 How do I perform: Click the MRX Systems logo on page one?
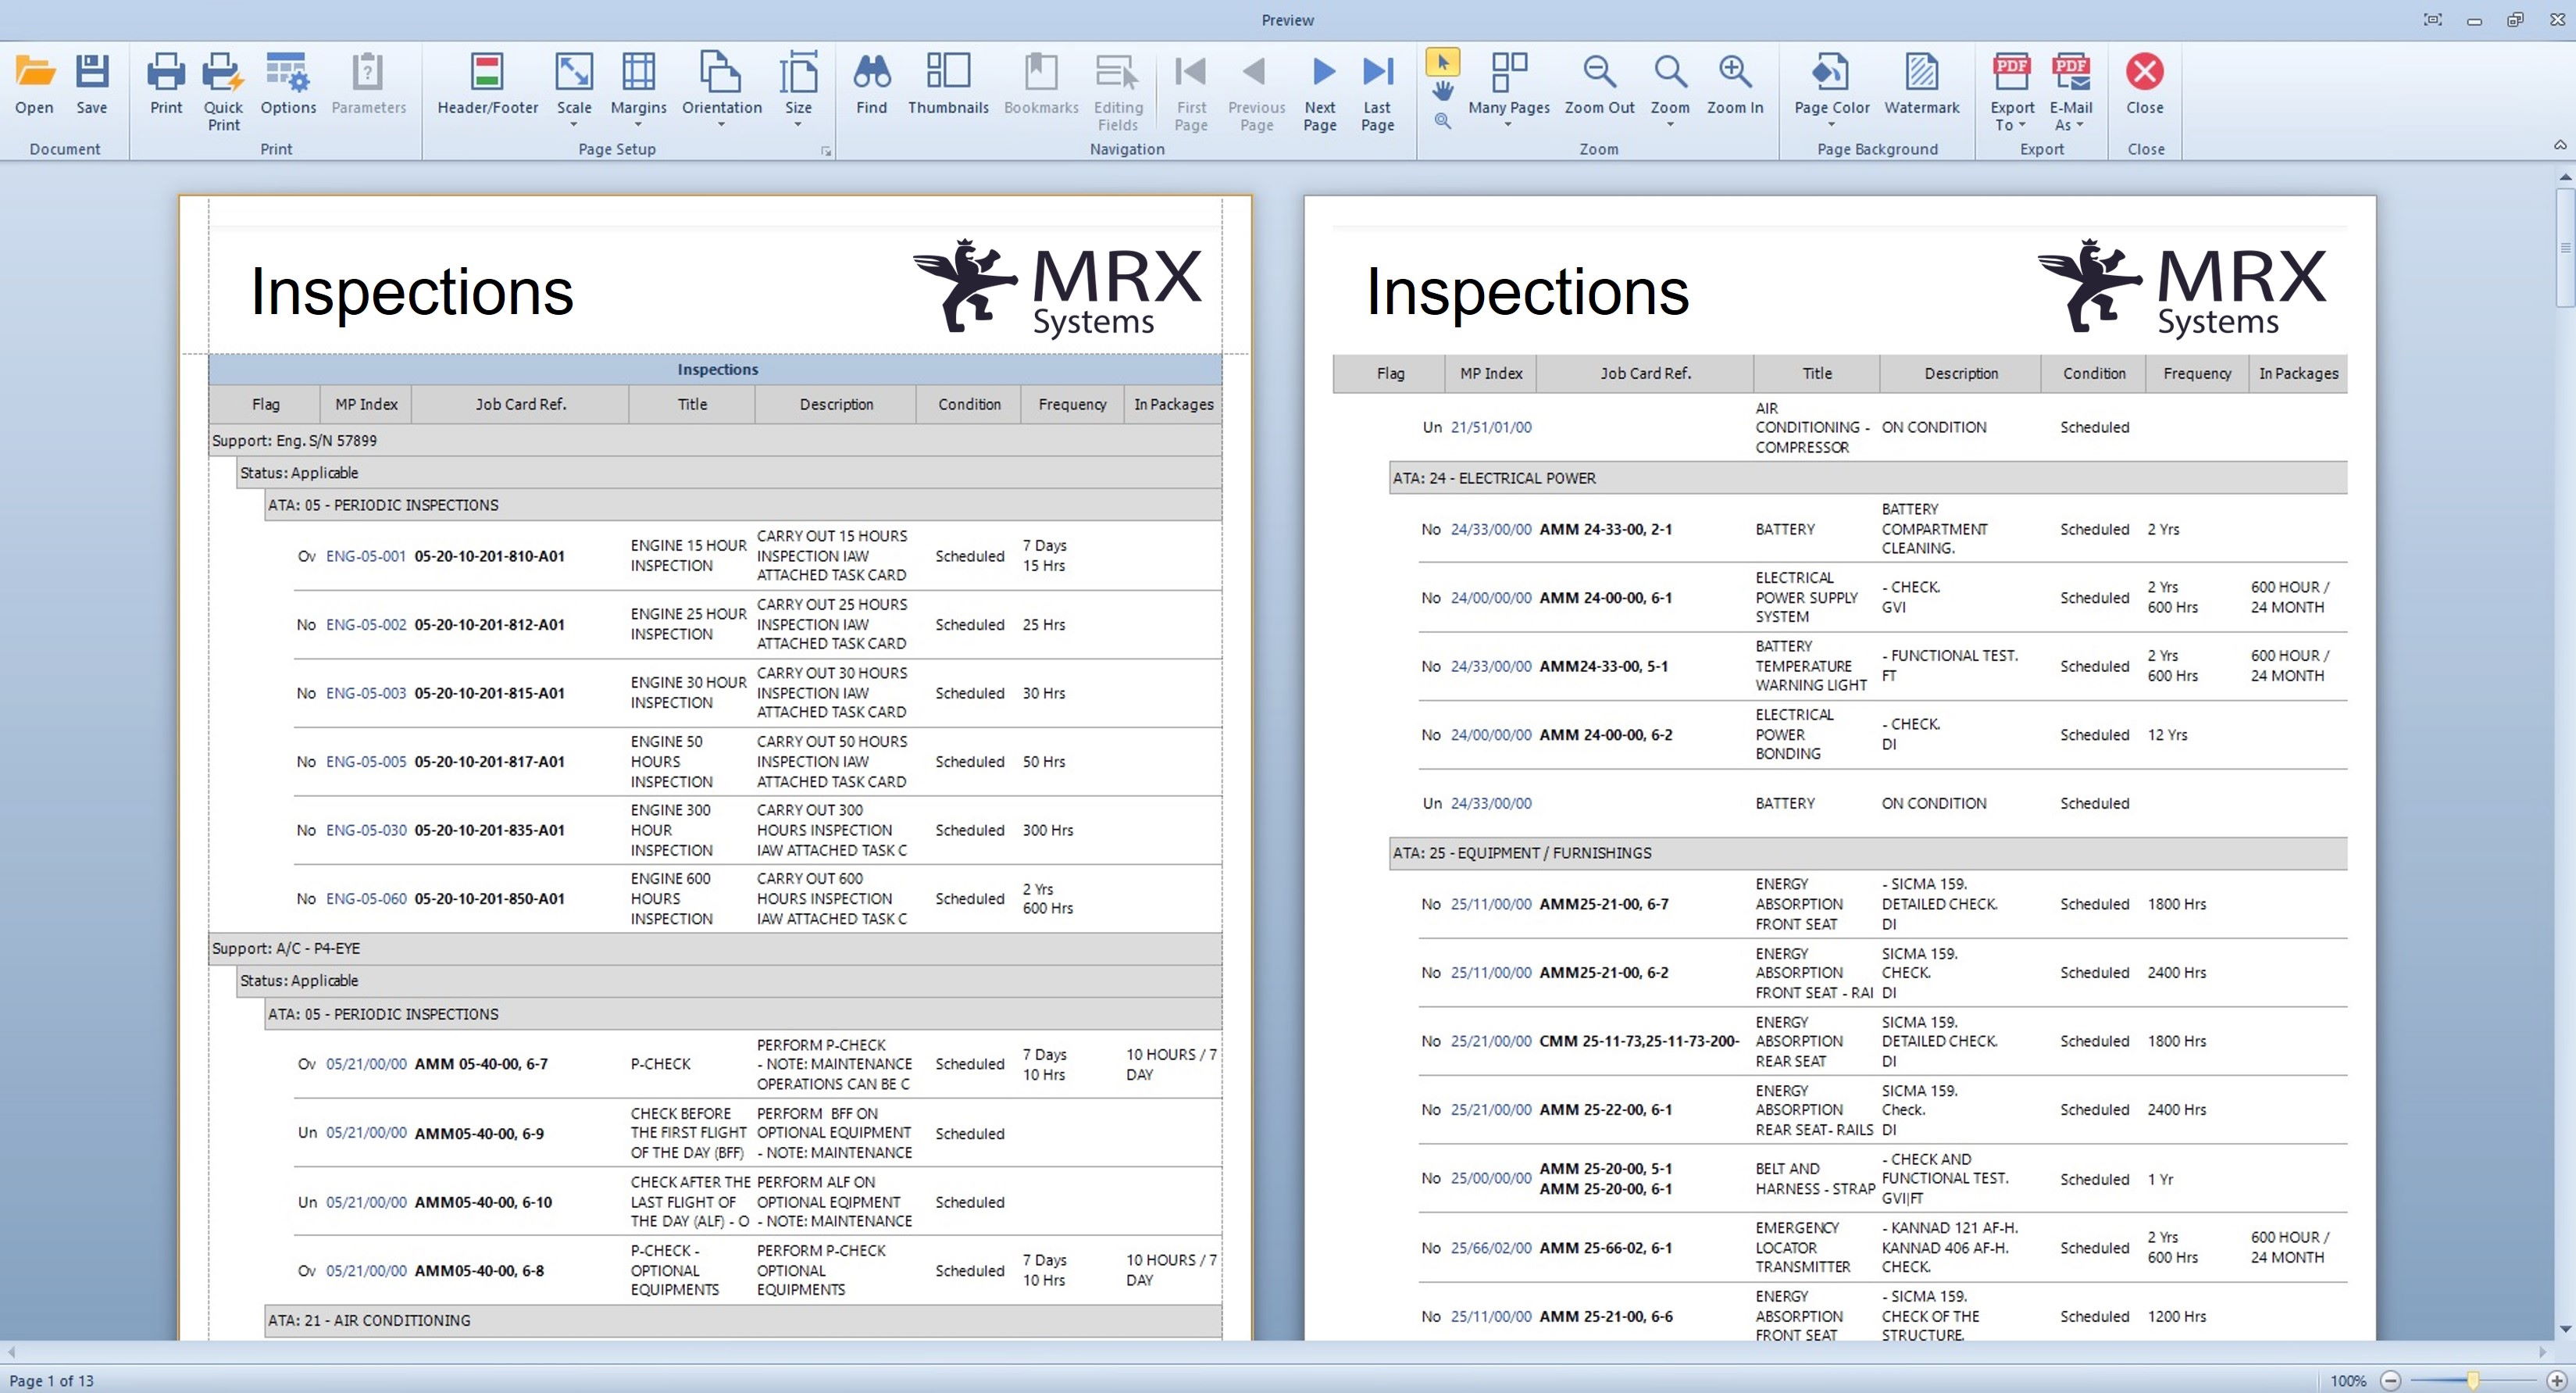coord(1058,289)
